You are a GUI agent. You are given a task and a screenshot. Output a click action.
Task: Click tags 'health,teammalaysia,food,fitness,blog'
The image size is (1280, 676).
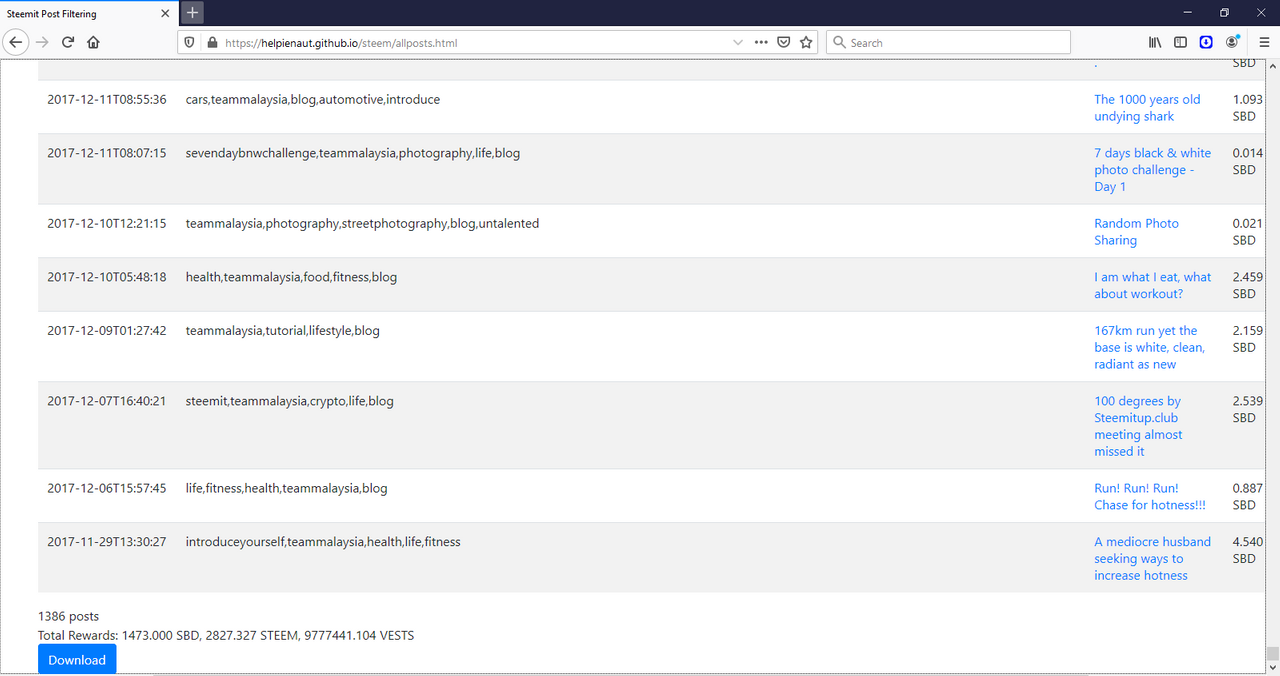click(291, 277)
